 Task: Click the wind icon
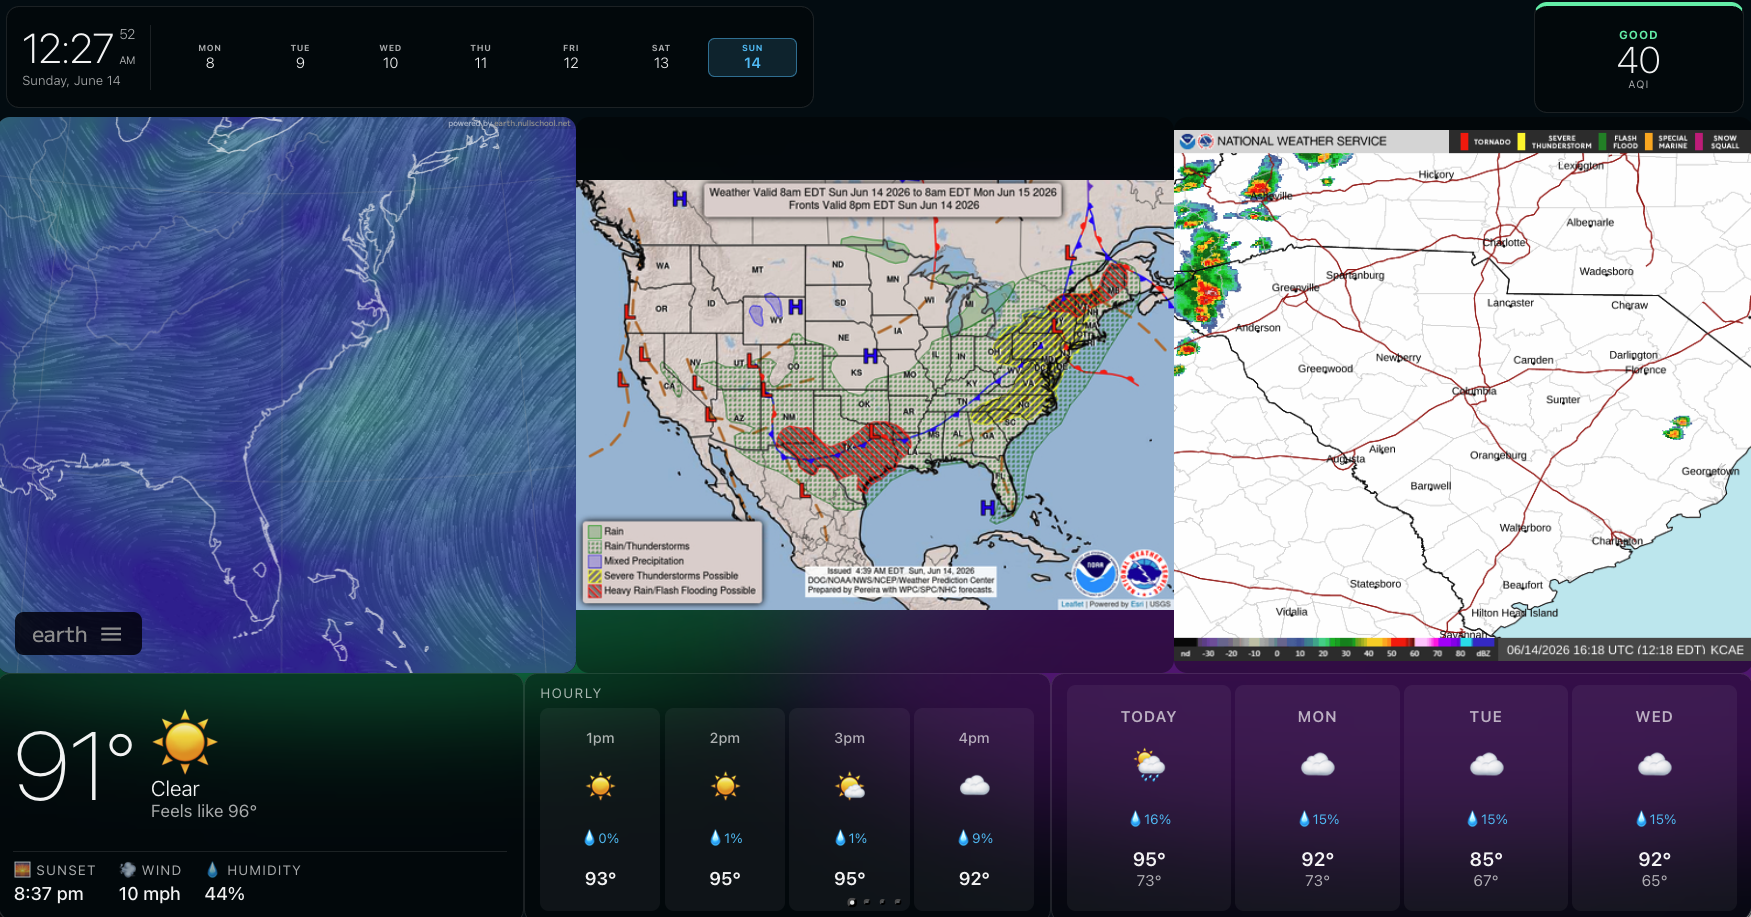pos(127,870)
